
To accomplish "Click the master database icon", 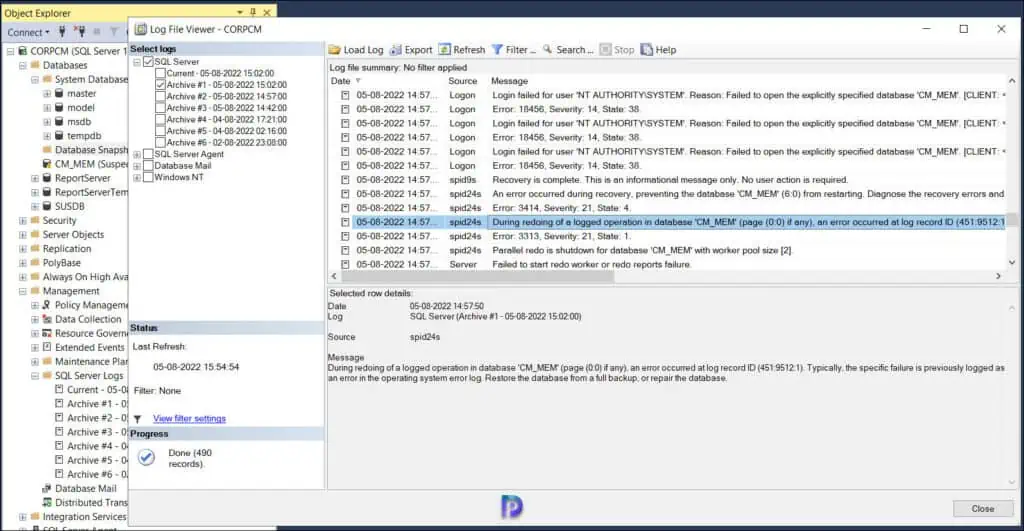I will [x=59, y=93].
